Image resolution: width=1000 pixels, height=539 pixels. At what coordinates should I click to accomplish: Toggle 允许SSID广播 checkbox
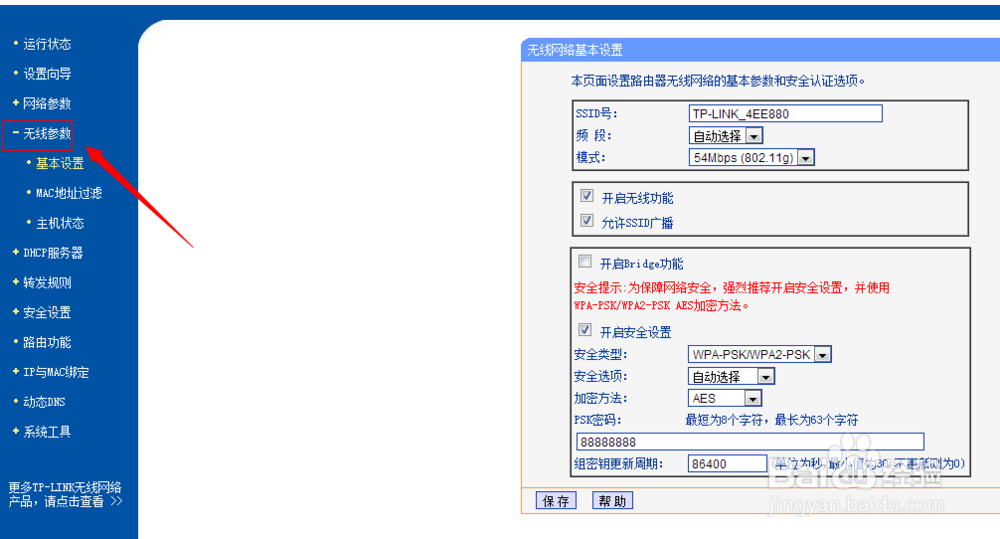click(587, 221)
